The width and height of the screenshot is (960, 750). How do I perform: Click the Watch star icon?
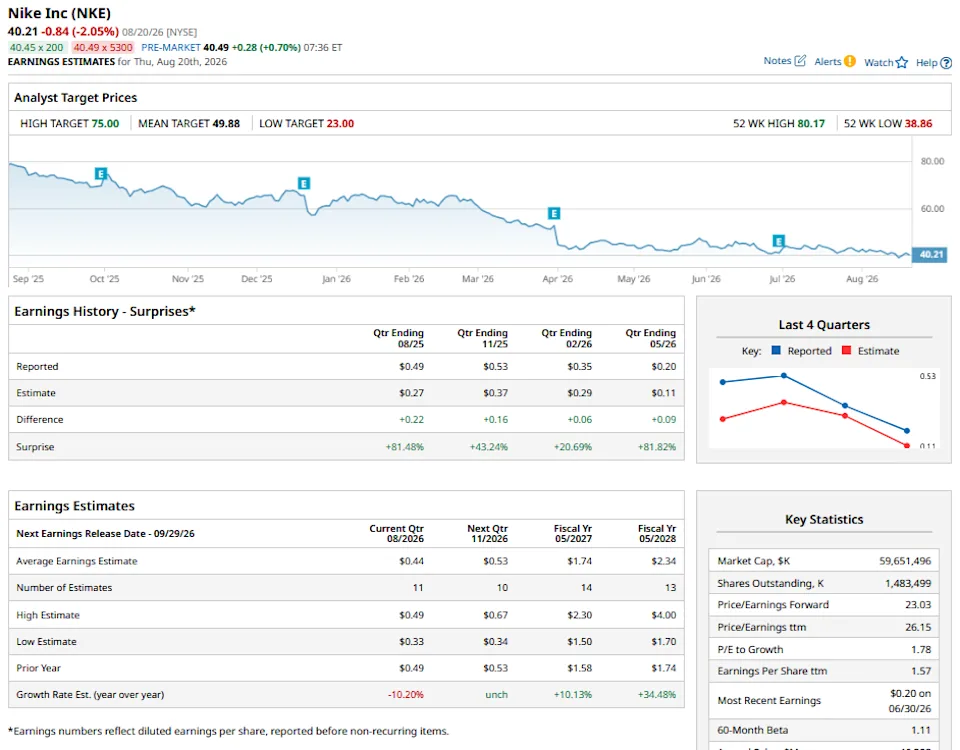pos(901,62)
